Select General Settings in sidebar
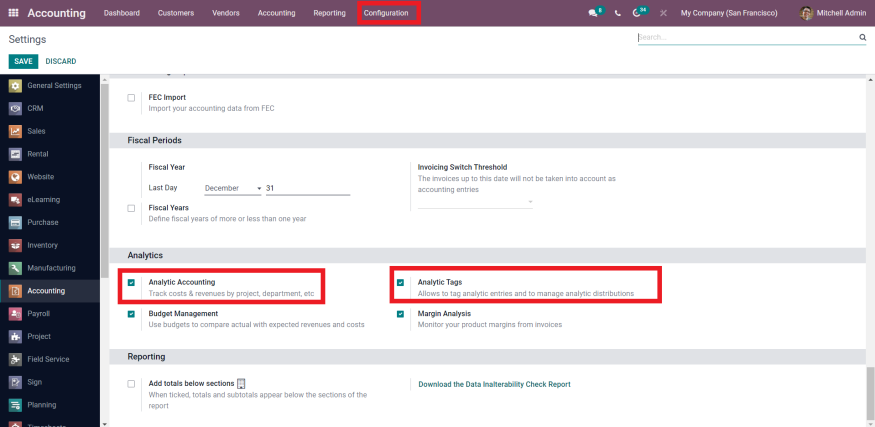This screenshot has height=427, width=875. 54,86
